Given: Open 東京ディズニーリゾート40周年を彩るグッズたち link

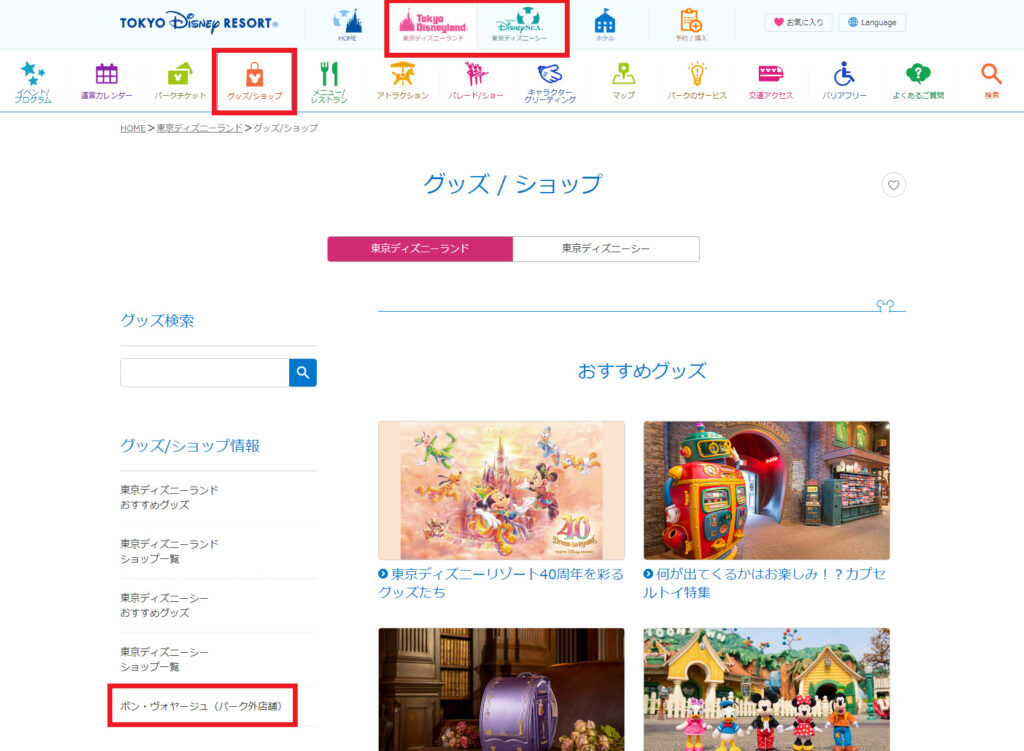Looking at the screenshot, I should pyautogui.click(x=502, y=583).
